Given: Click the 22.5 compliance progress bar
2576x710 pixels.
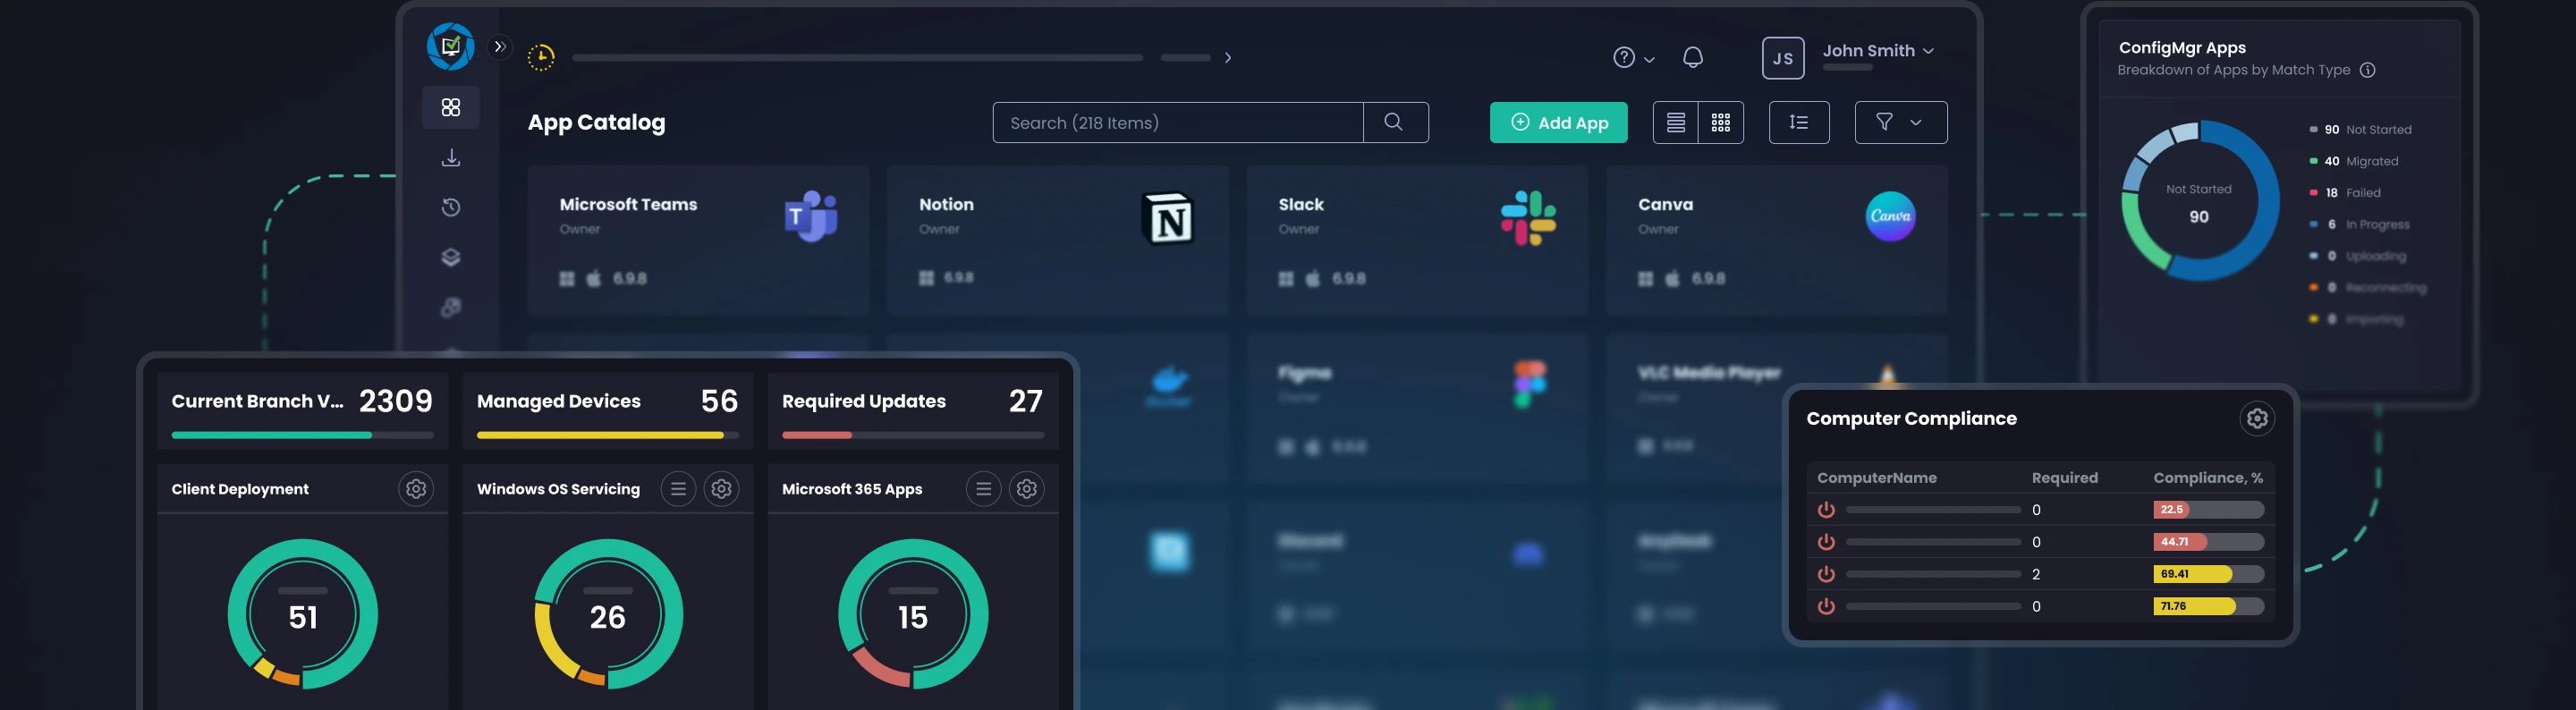Looking at the screenshot, I should [x=2208, y=509].
